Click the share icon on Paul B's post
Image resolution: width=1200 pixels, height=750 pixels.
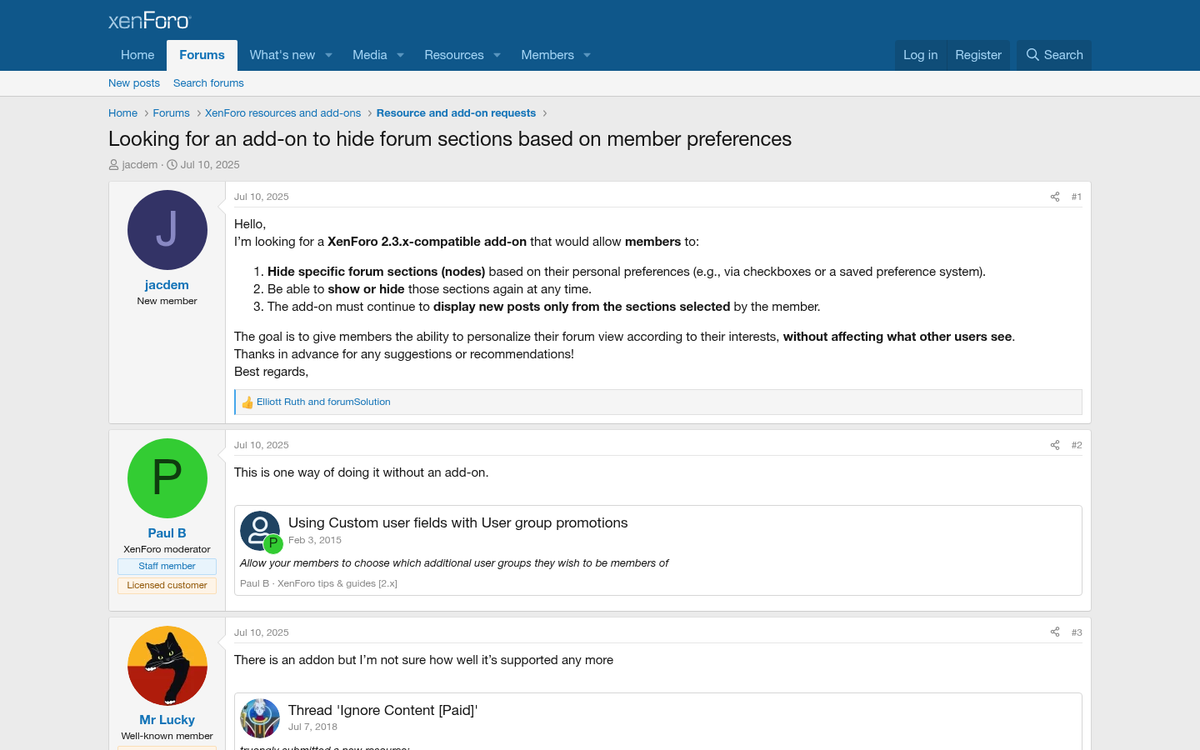click(x=1055, y=444)
